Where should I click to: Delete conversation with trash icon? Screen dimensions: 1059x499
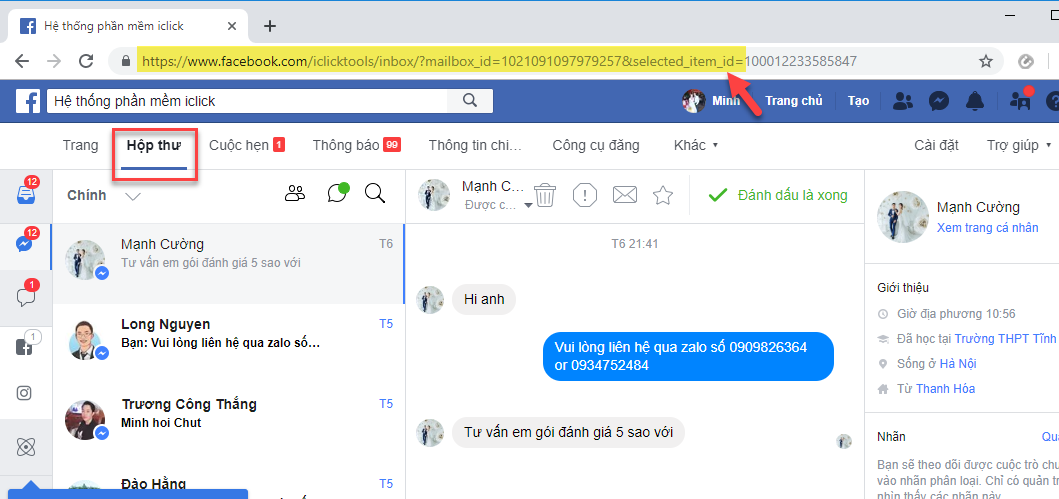point(546,195)
